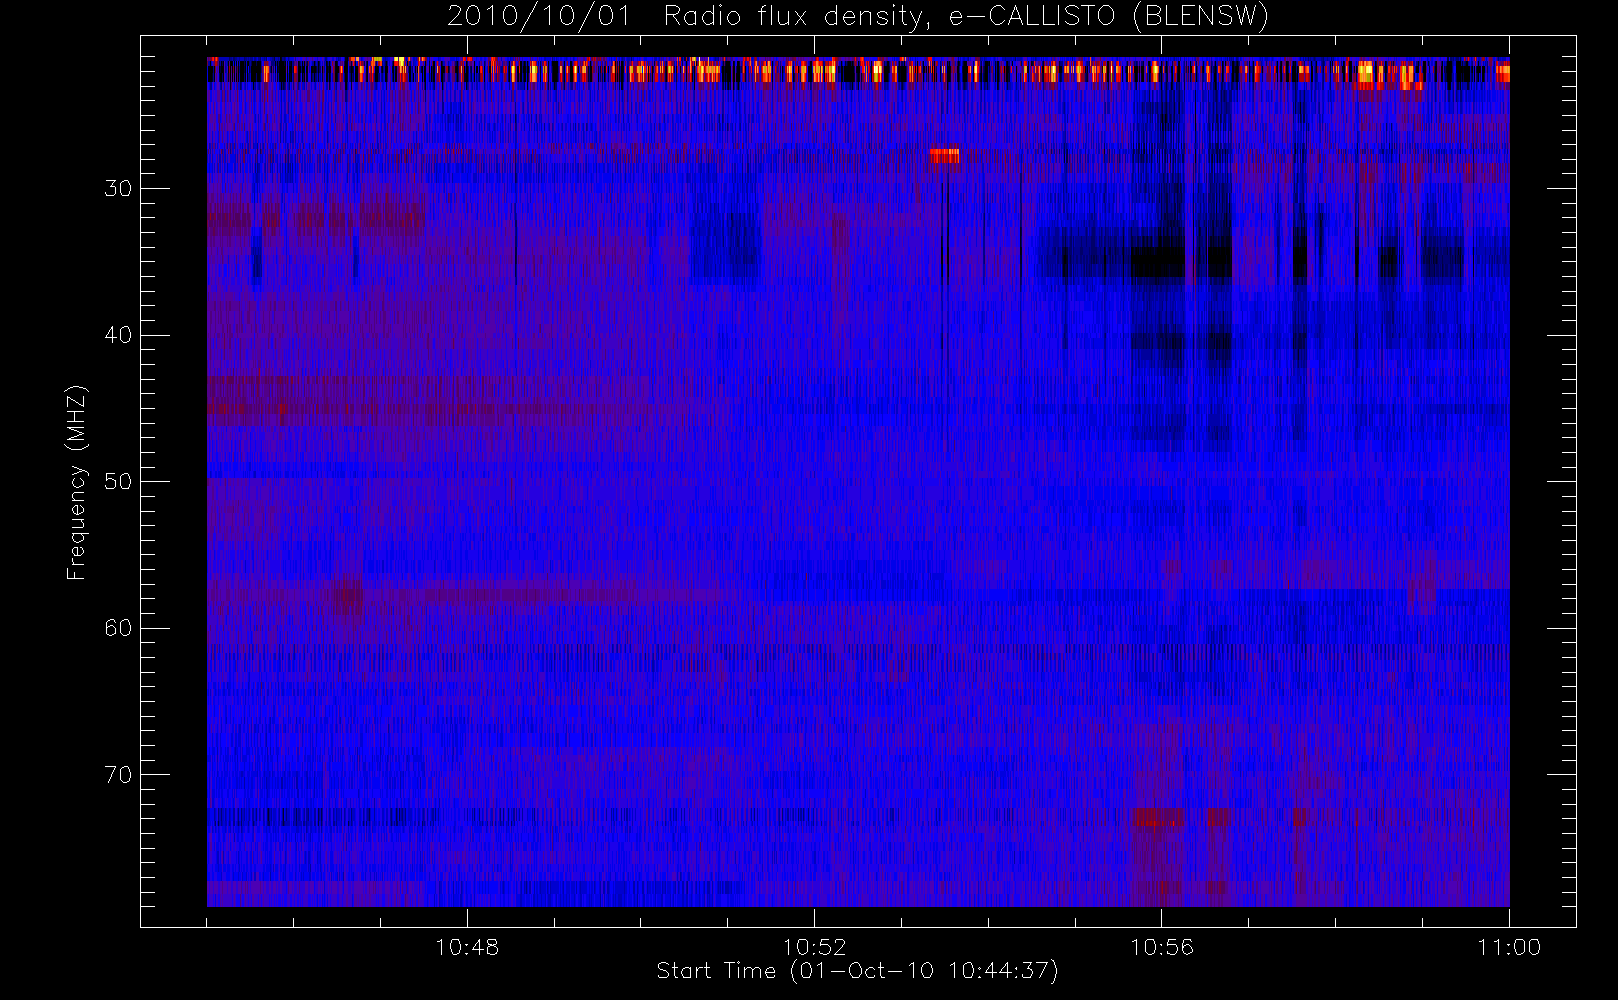Click the 30 frequency tick label

[x=118, y=189]
